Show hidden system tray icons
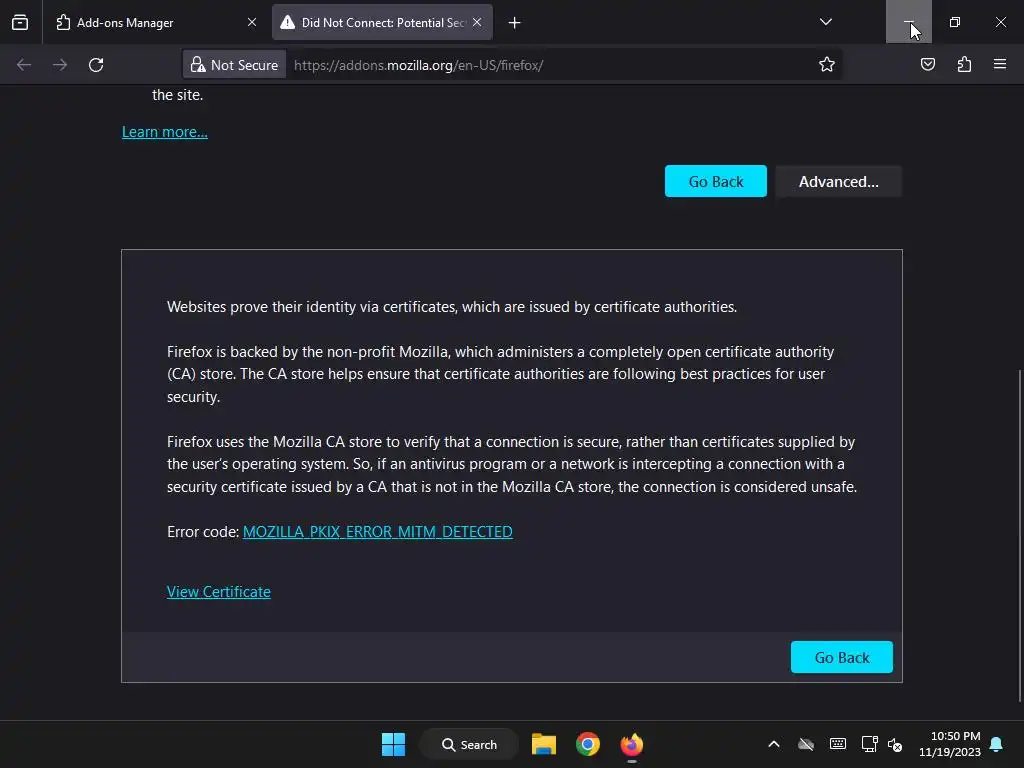Viewport: 1024px width, 768px height. (774, 744)
